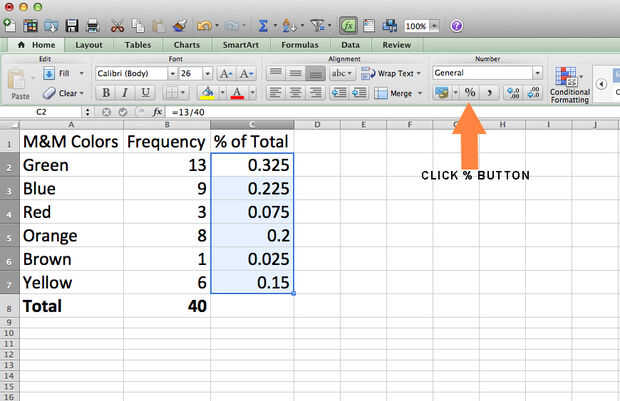
Task: Center text horizontally
Action: point(295,93)
